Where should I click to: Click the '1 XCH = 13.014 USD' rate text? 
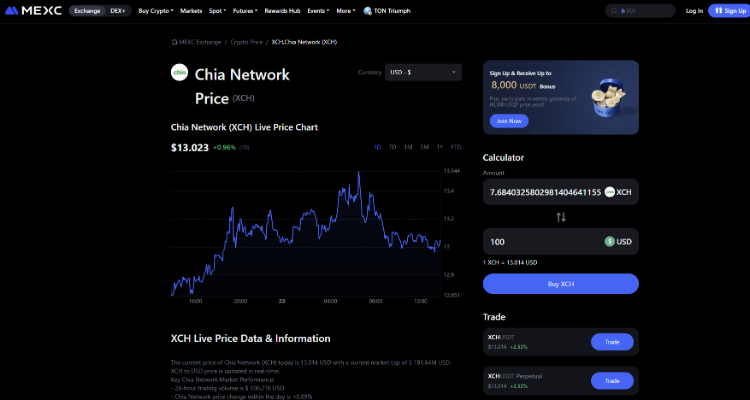(x=510, y=263)
